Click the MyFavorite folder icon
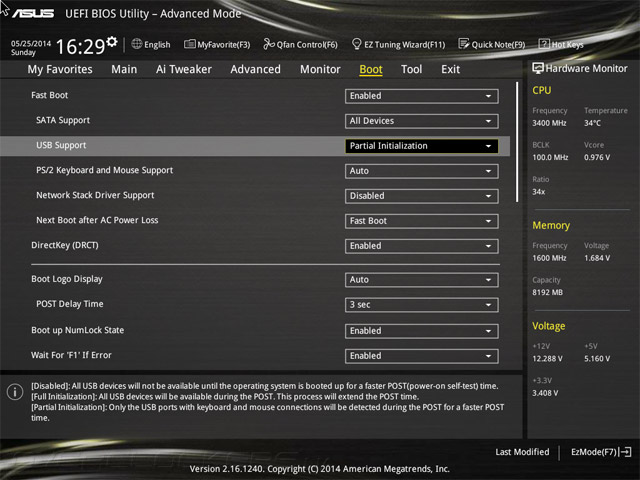The height and width of the screenshot is (480, 640). (189, 44)
